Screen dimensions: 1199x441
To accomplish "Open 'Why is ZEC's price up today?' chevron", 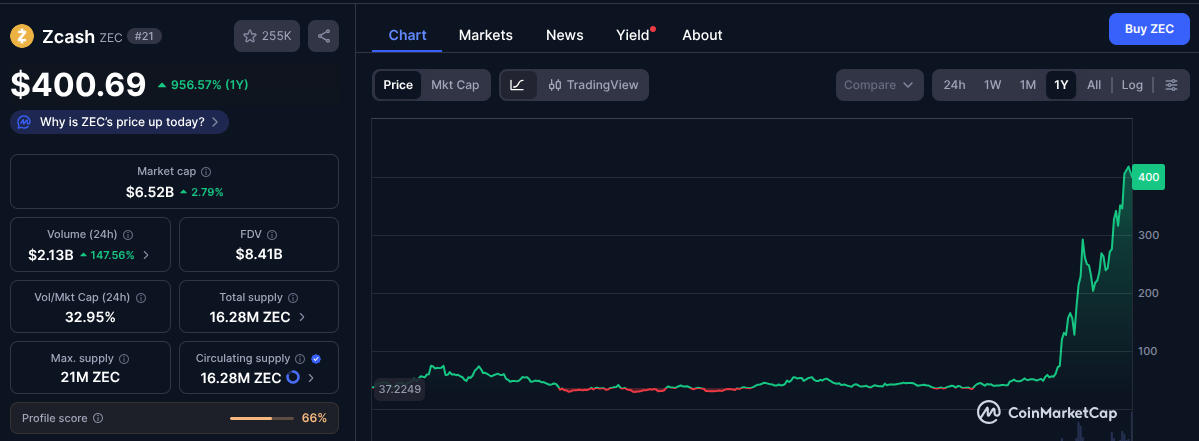I will click(215, 122).
